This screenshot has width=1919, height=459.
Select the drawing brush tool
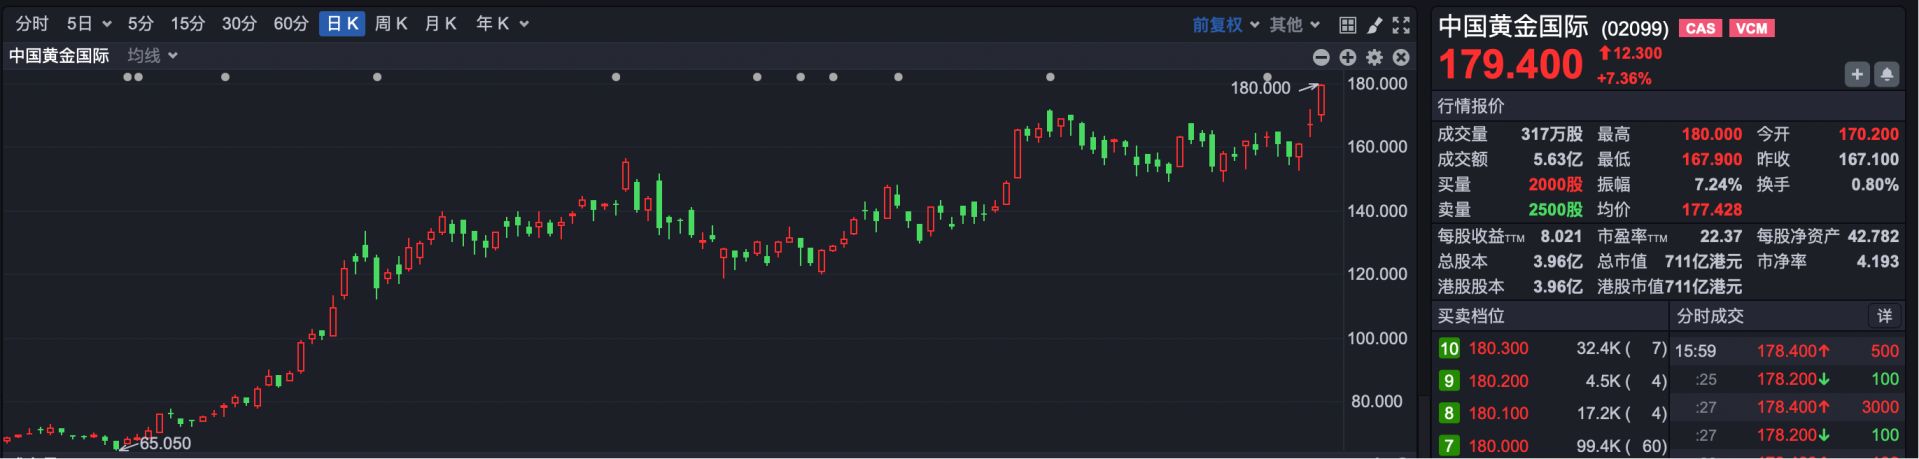coord(1375,25)
